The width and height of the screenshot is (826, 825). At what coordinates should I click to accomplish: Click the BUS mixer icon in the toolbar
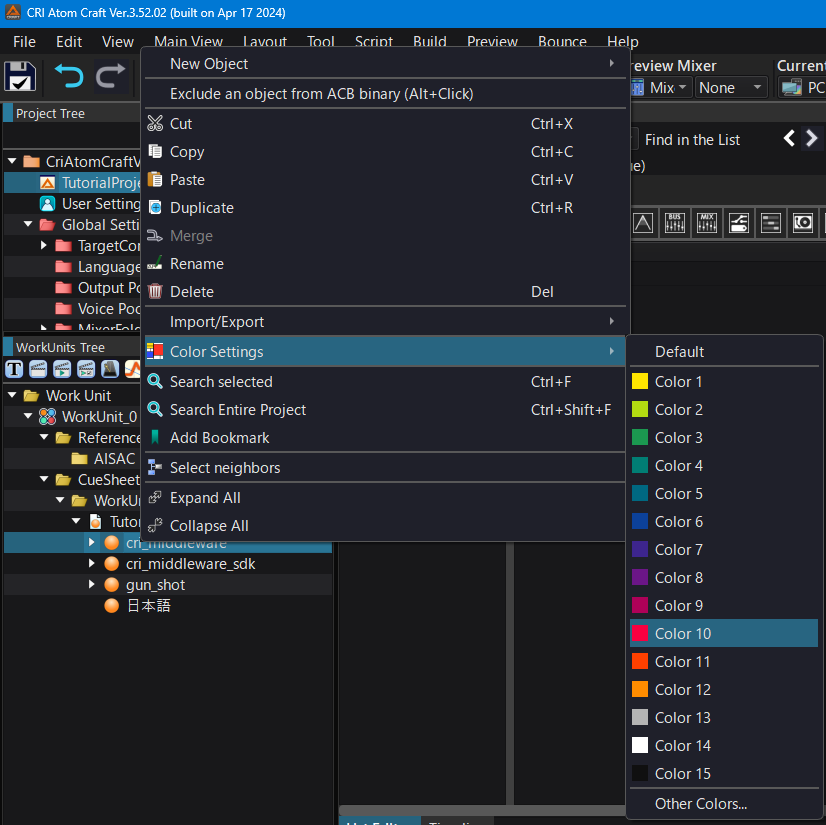click(675, 223)
